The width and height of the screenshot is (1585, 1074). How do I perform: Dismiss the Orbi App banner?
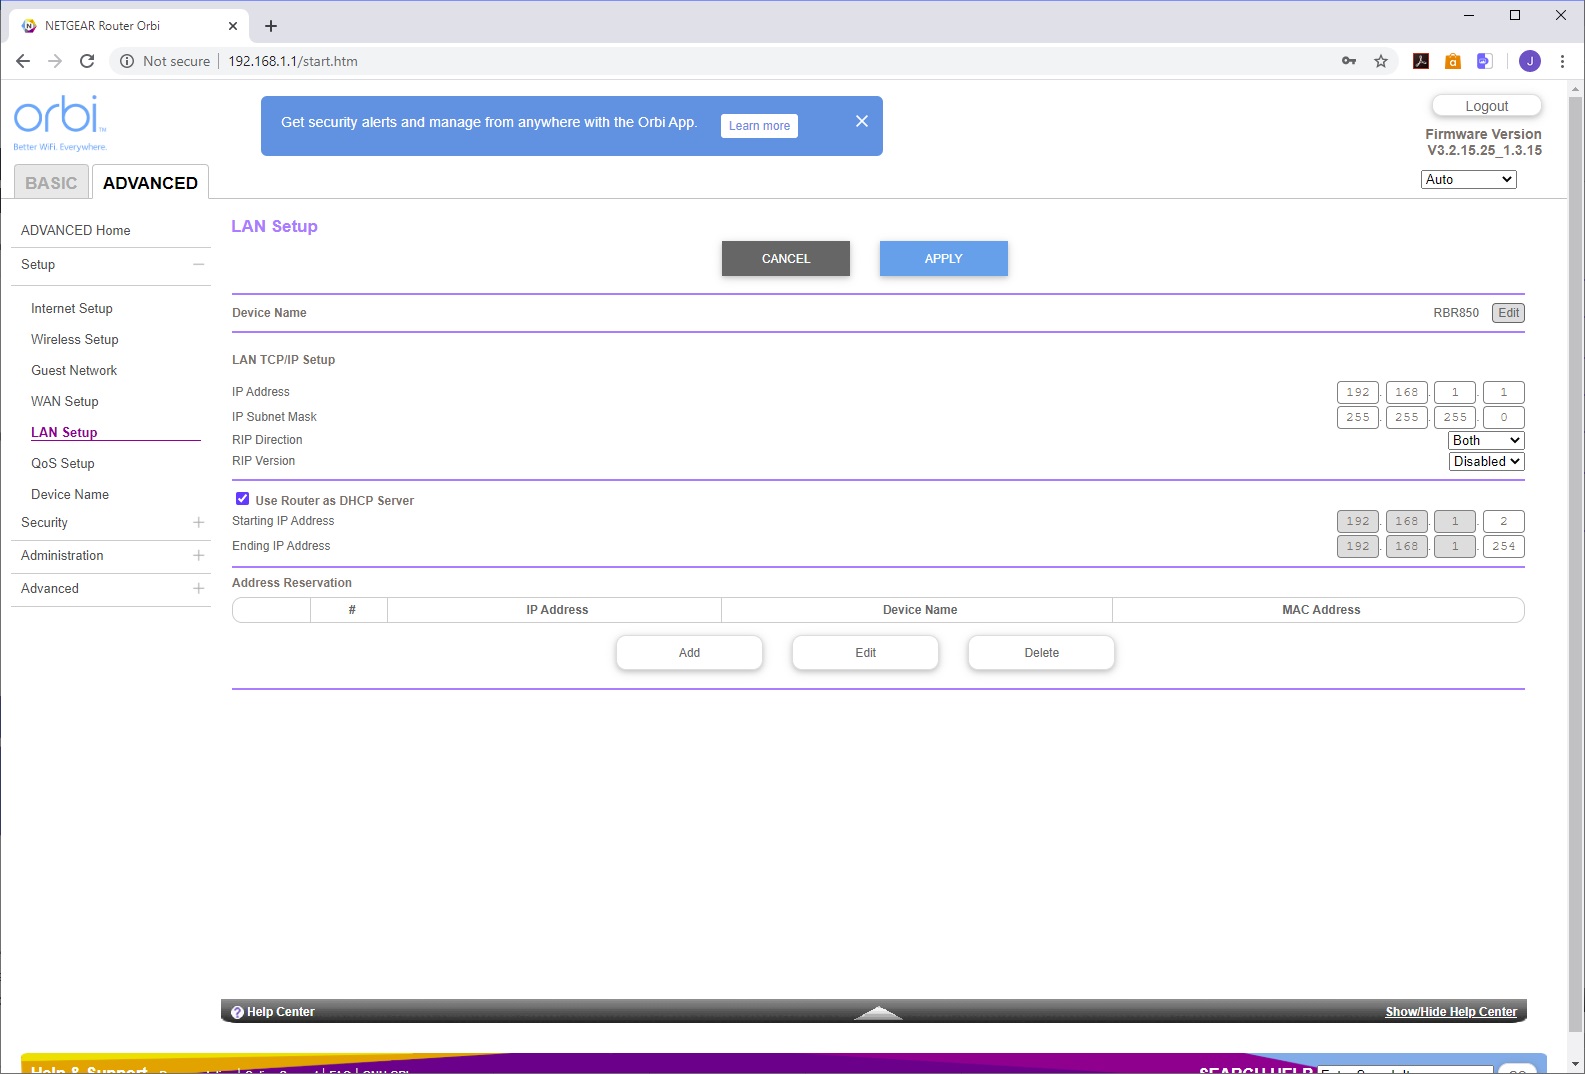pyautogui.click(x=862, y=121)
